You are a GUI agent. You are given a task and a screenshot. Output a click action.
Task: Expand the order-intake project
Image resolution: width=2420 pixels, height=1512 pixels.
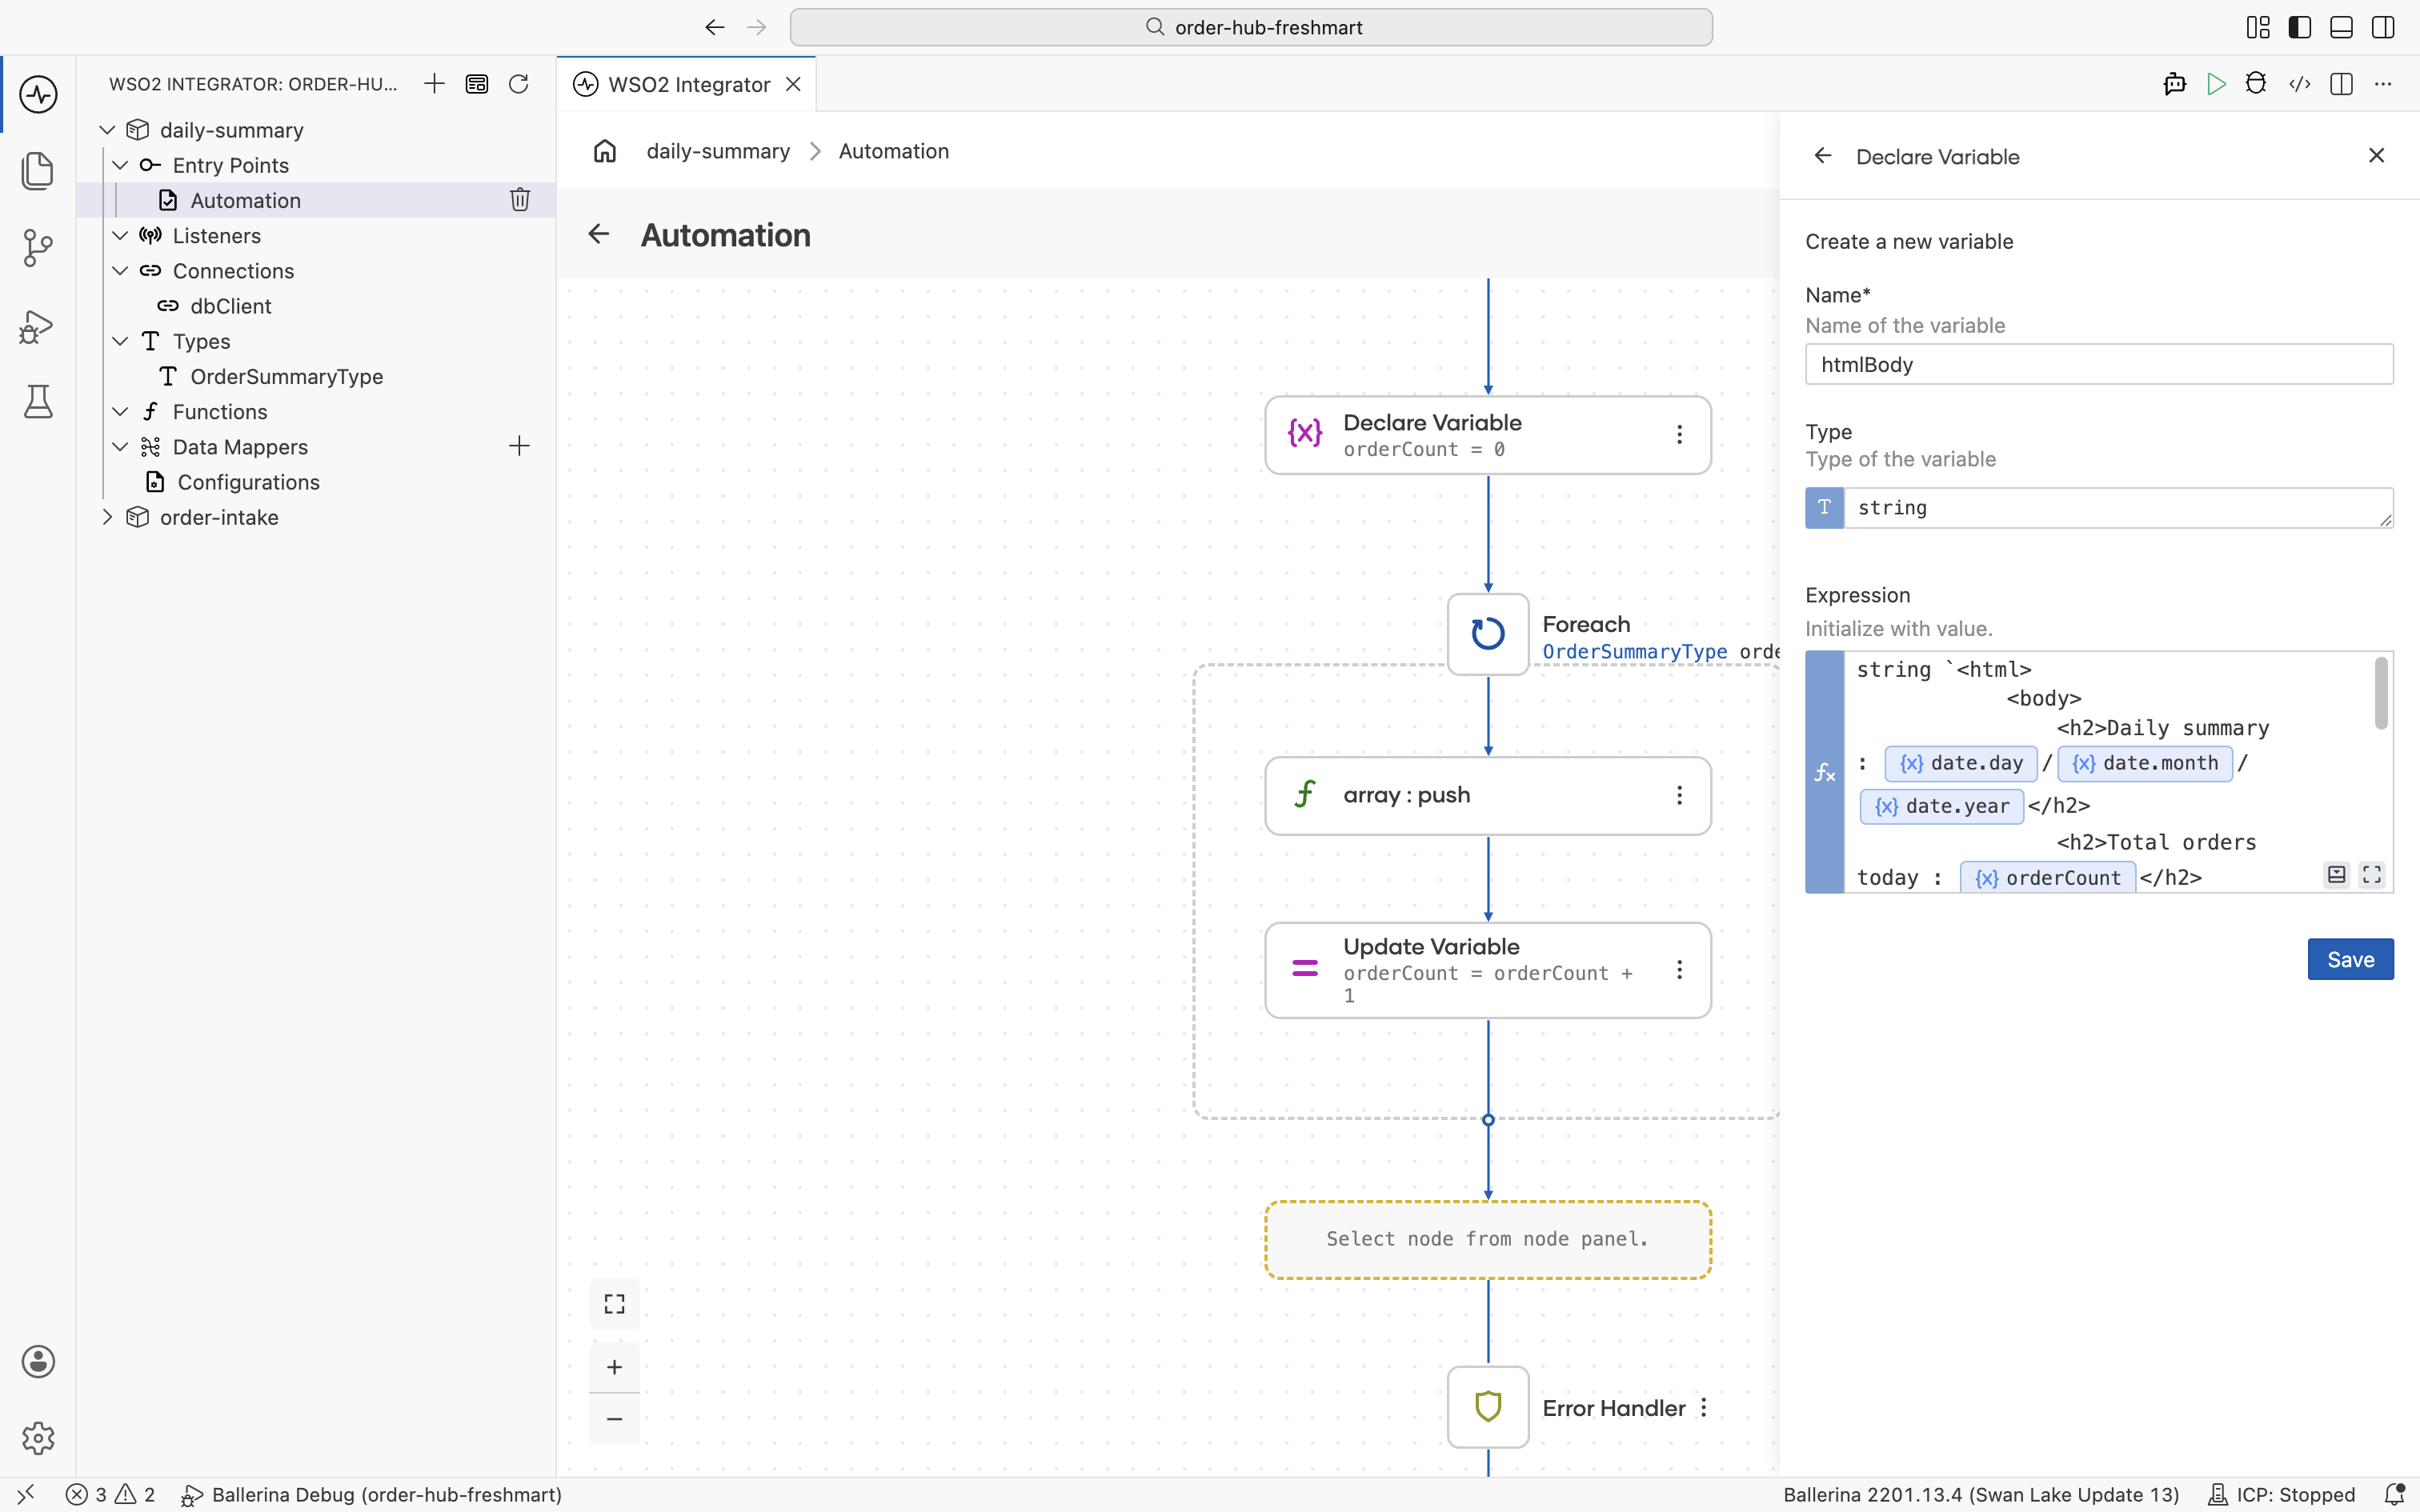point(107,517)
